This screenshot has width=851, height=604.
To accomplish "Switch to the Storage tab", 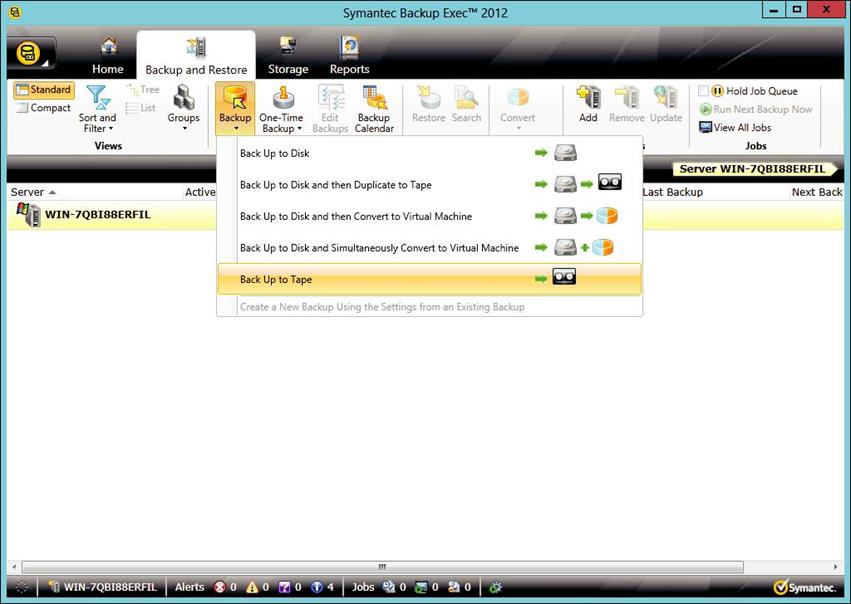I will [288, 56].
